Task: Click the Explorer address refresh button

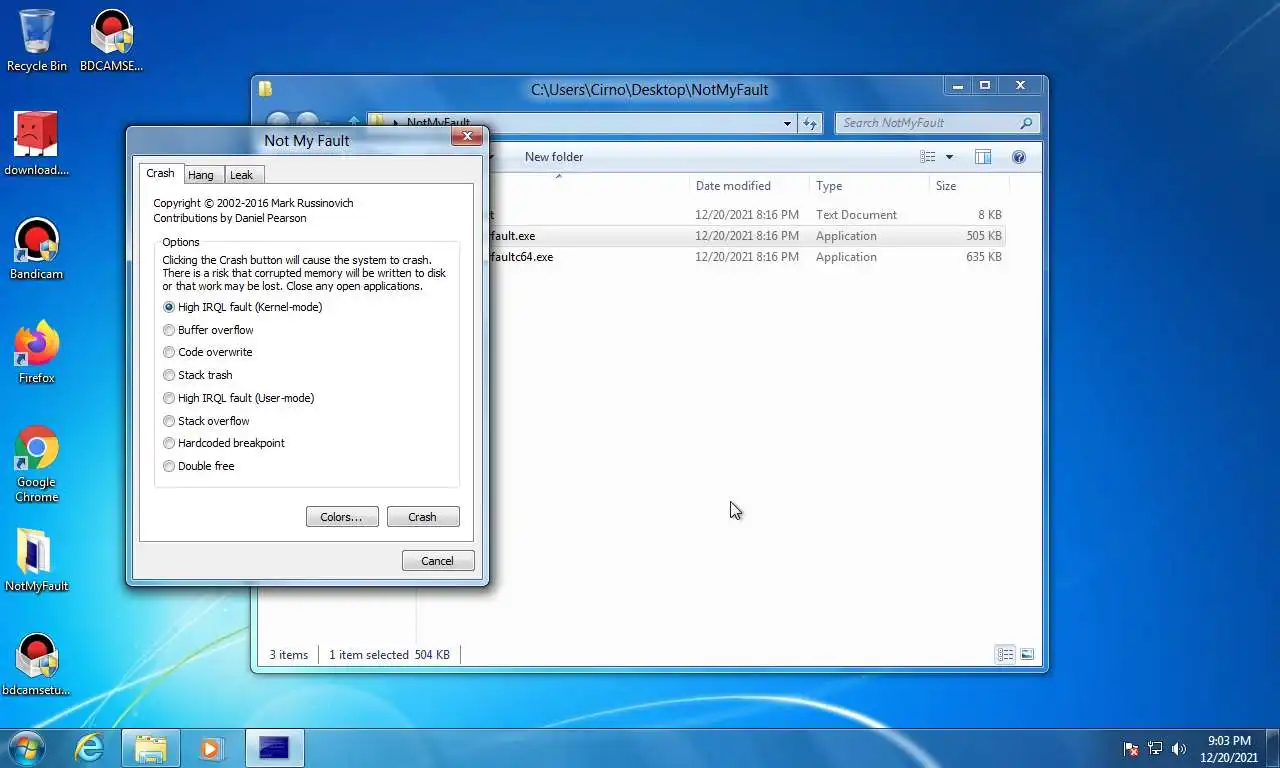Action: pyautogui.click(x=810, y=123)
